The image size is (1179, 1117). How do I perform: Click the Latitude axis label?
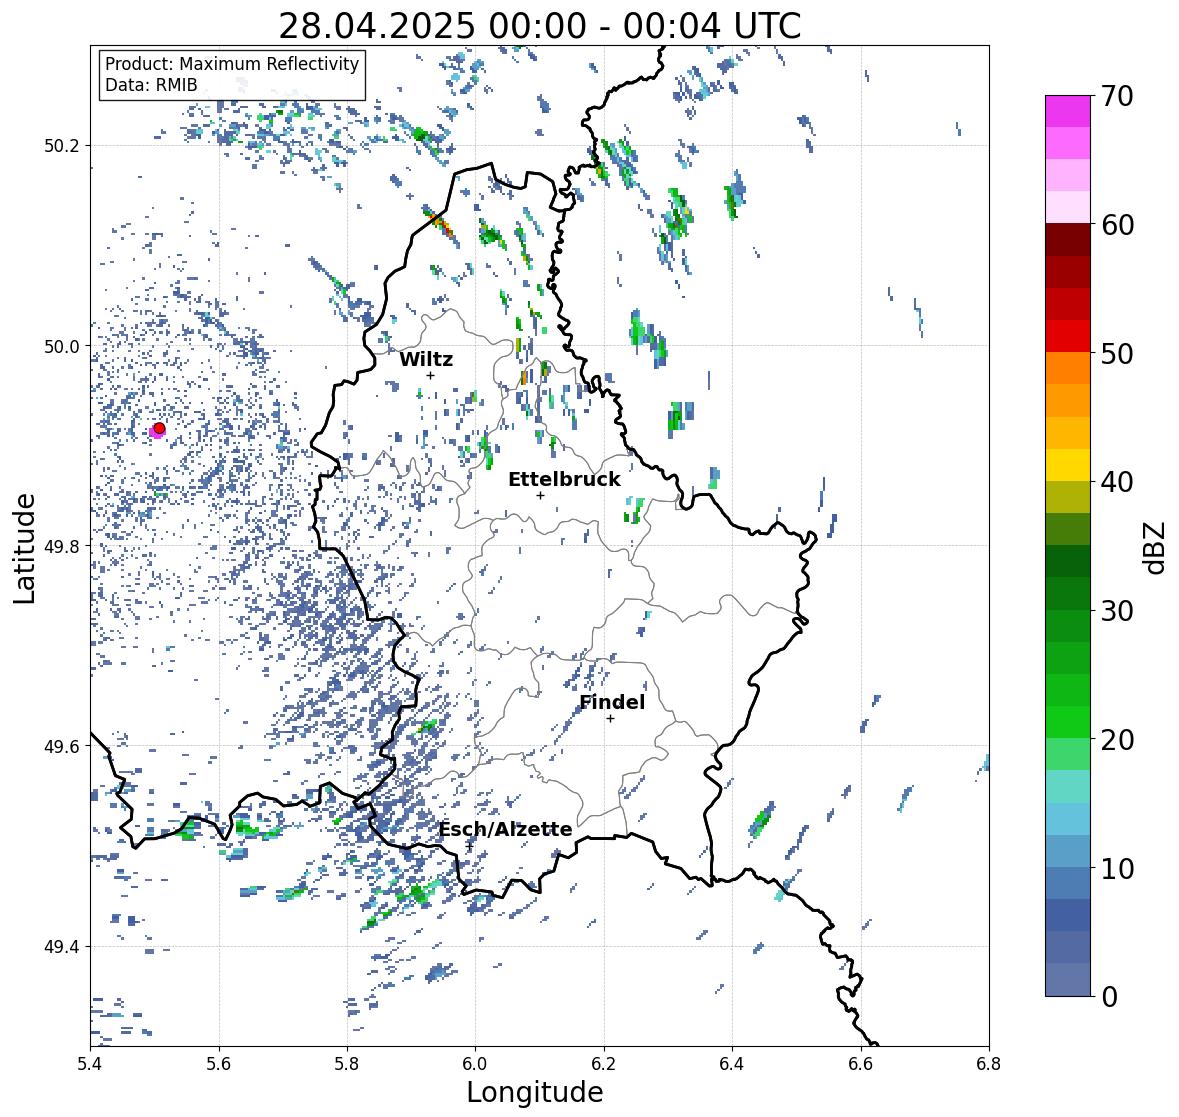point(25,548)
